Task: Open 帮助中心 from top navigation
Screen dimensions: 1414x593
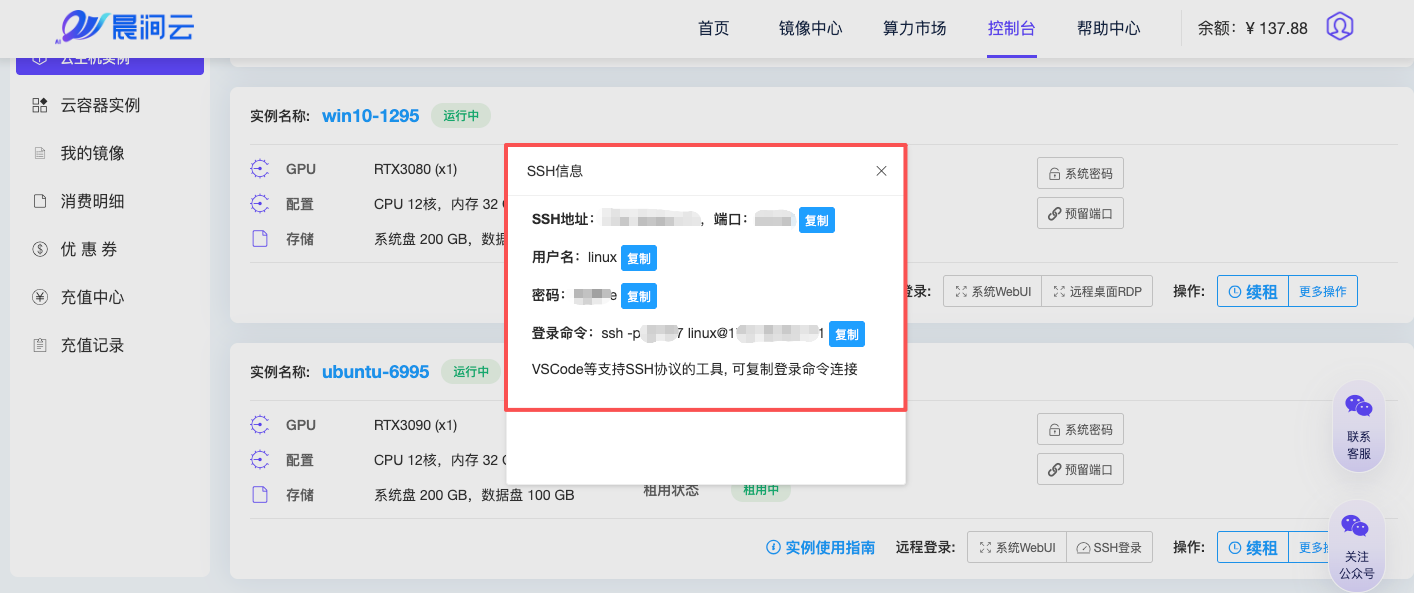Action: (x=1108, y=28)
